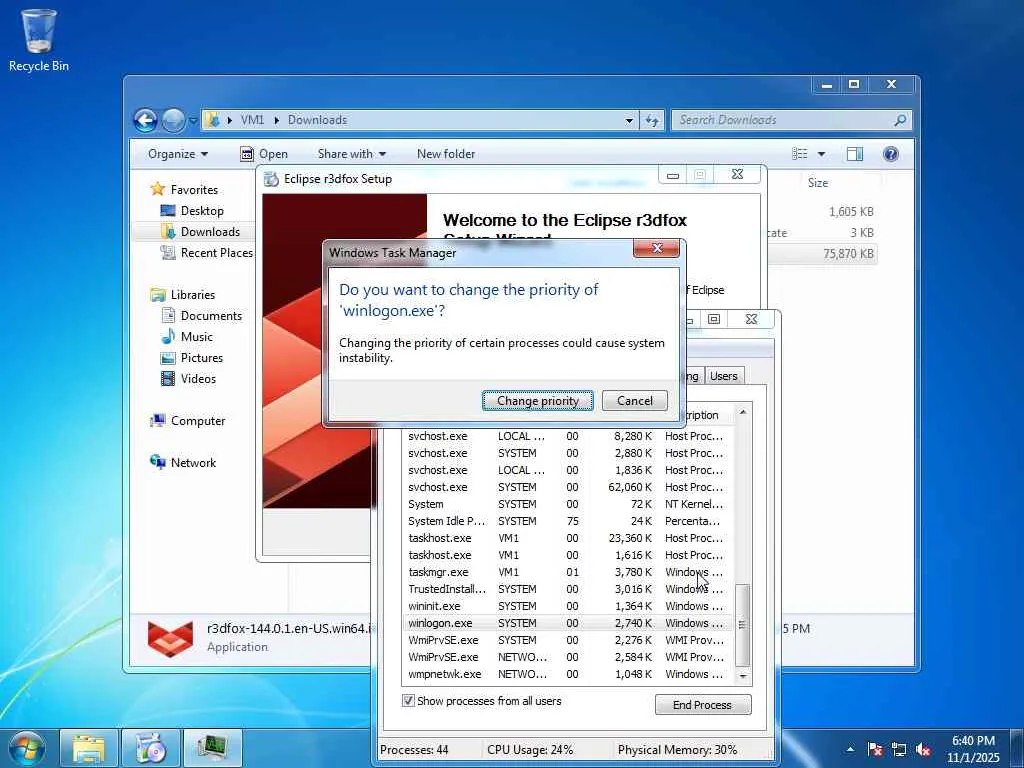Open the Recycle Bin desktop icon
1024x768 pixels.
tap(39, 40)
